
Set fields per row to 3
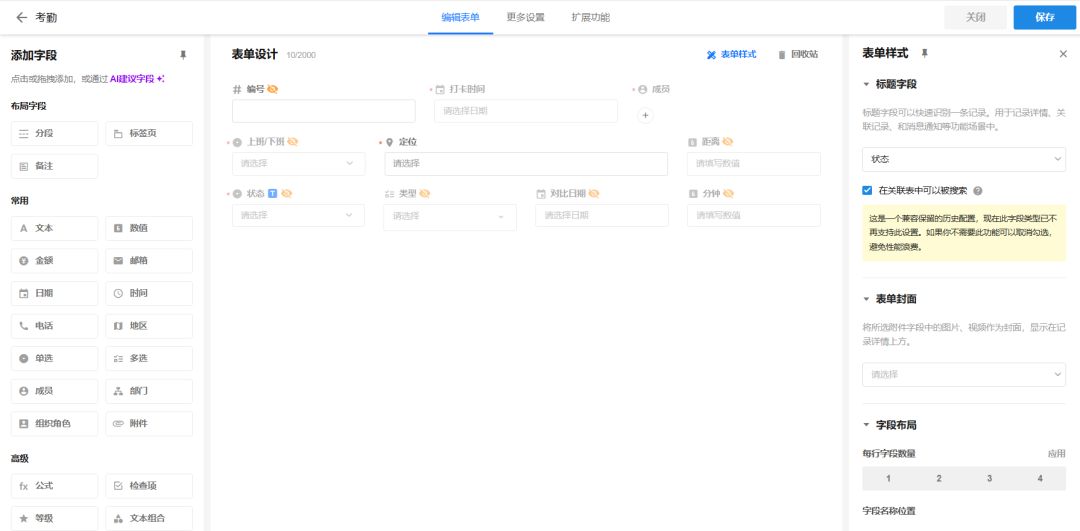[x=989, y=479]
